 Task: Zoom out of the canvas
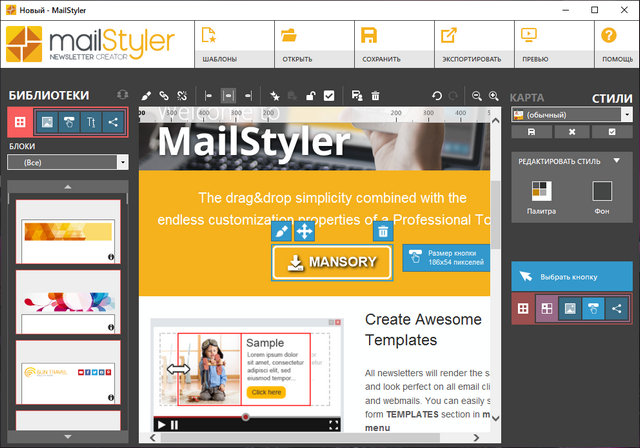pos(477,96)
